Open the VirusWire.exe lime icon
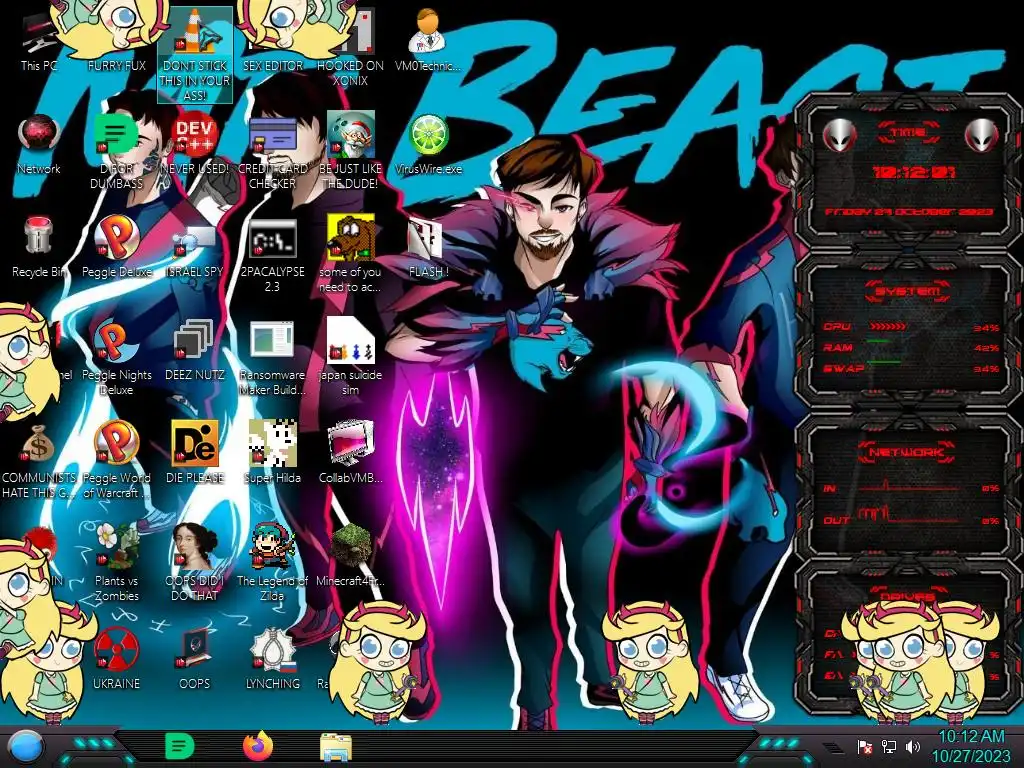The height and width of the screenshot is (768, 1024). [x=428, y=145]
